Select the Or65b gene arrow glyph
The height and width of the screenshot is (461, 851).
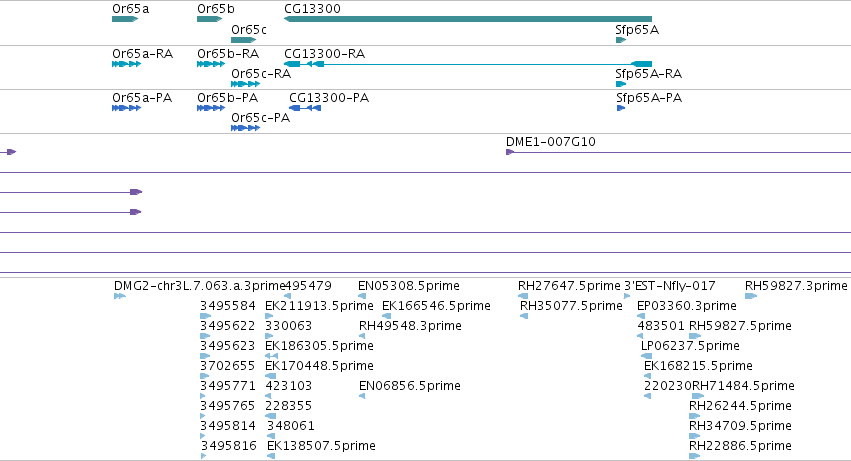click(209, 19)
